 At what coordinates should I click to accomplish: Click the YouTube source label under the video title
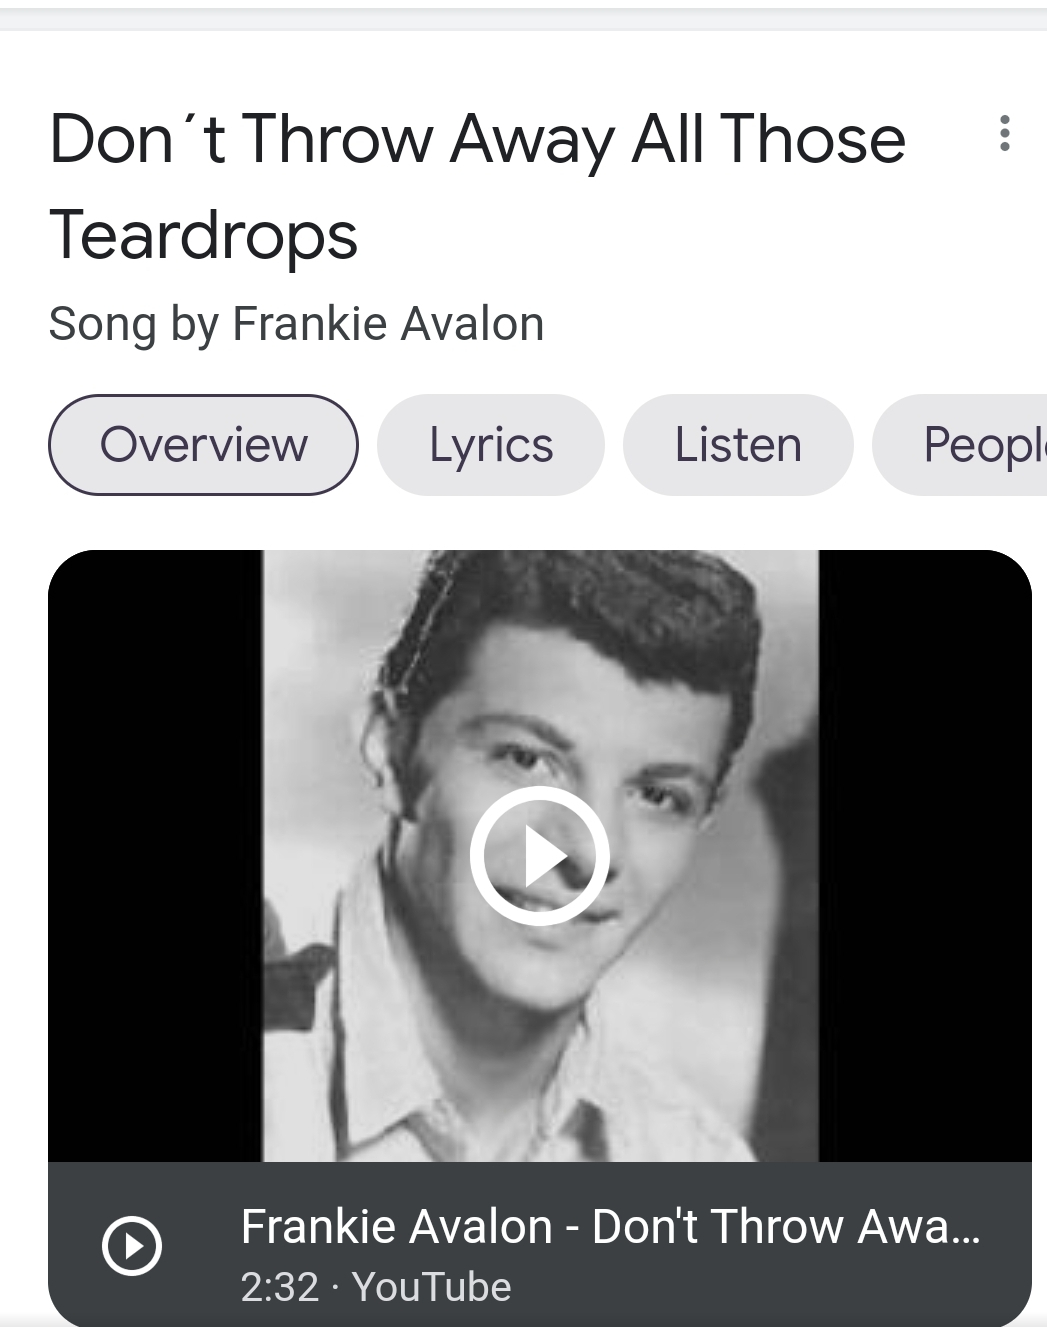coord(432,1287)
